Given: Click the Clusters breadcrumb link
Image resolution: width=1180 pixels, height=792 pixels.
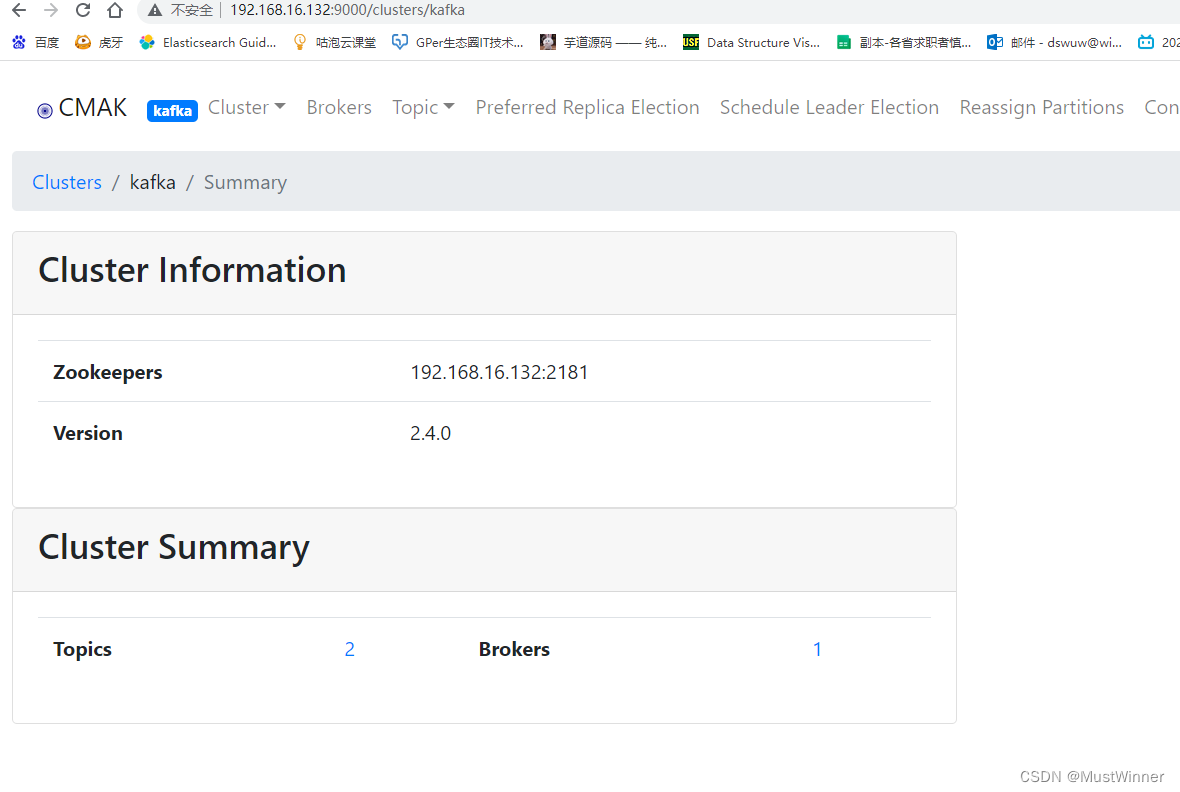Looking at the screenshot, I should click(66, 182).
